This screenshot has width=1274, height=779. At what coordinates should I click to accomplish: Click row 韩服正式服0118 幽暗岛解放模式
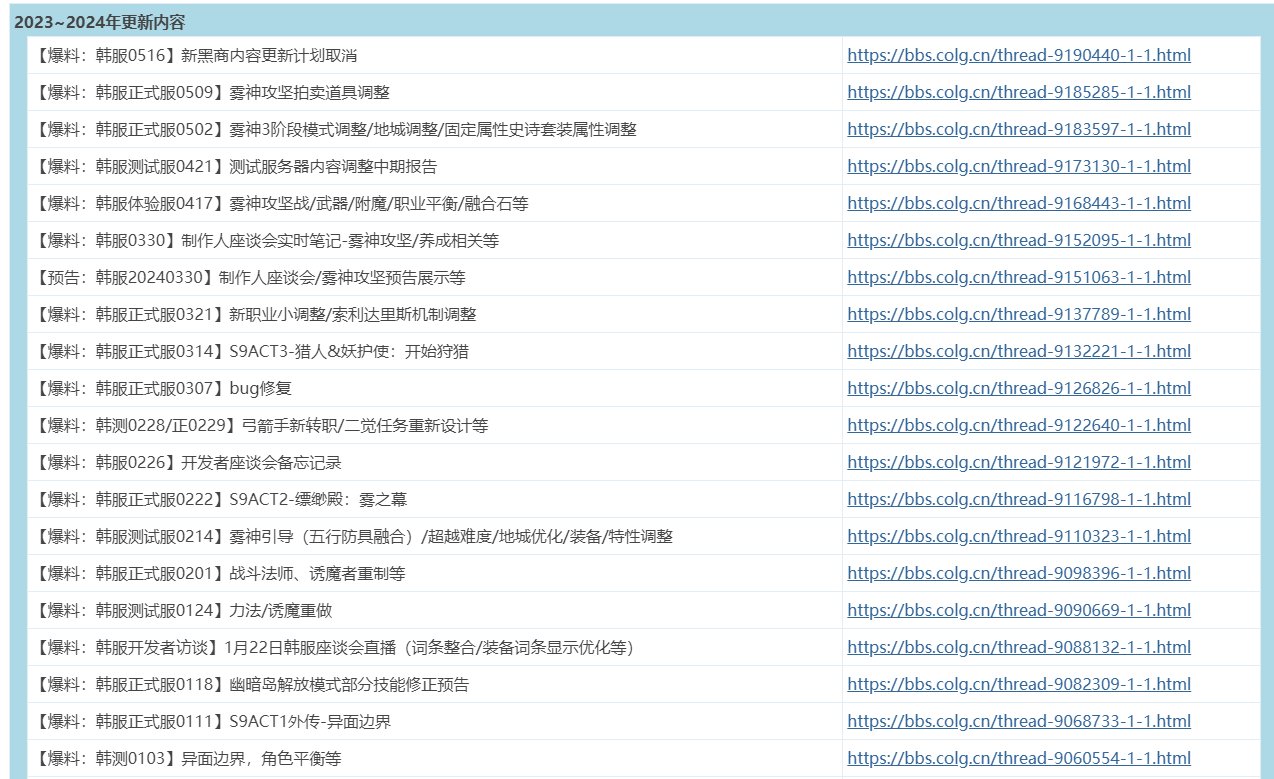(x=644, y=685)
